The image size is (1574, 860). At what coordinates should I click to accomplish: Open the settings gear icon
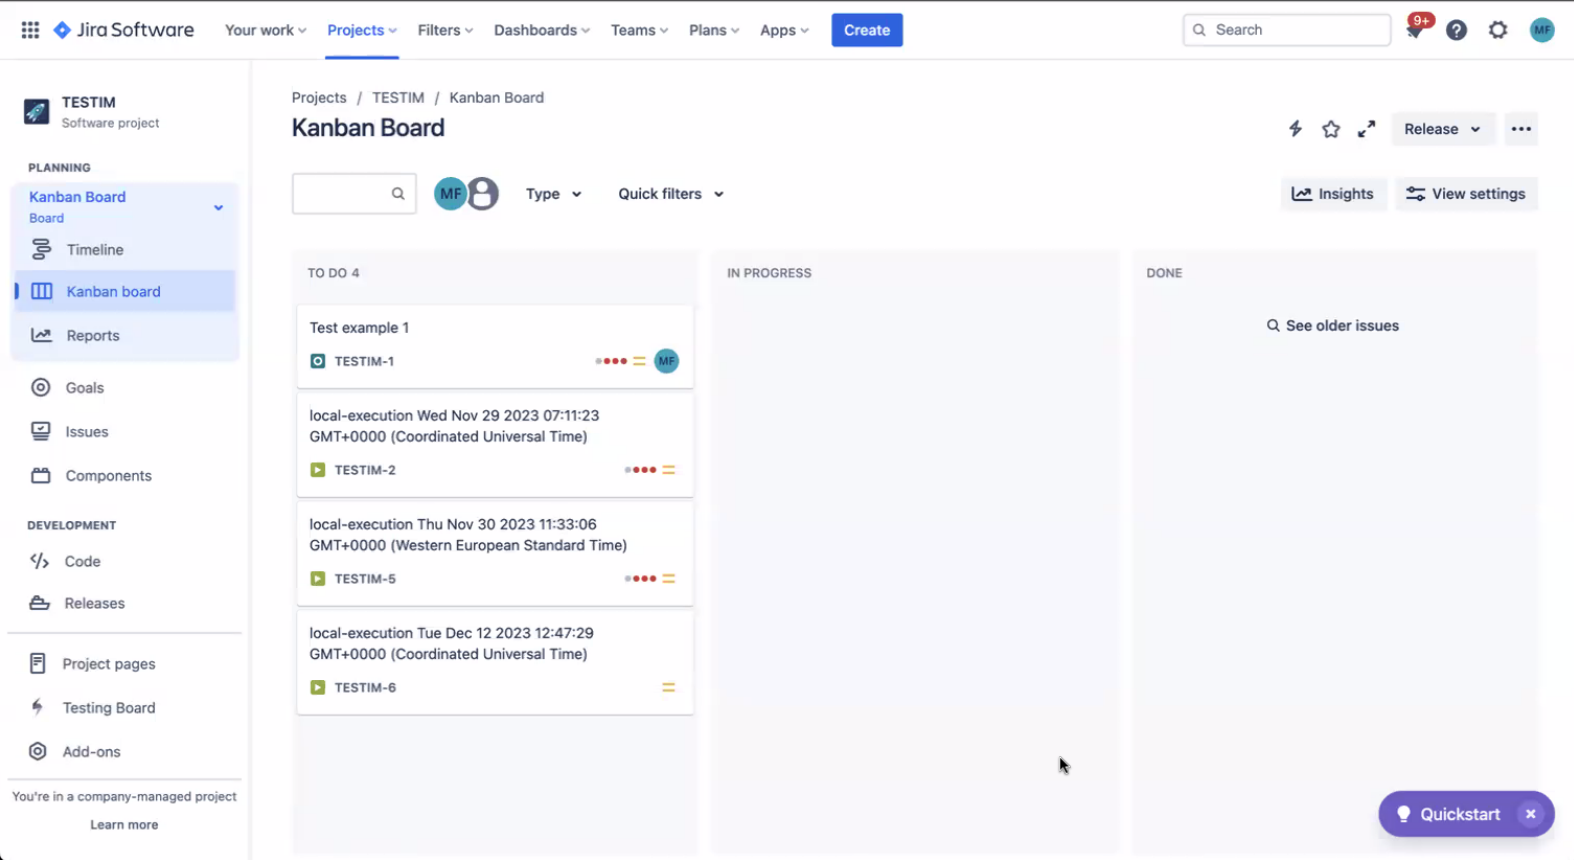(1498, 30)
